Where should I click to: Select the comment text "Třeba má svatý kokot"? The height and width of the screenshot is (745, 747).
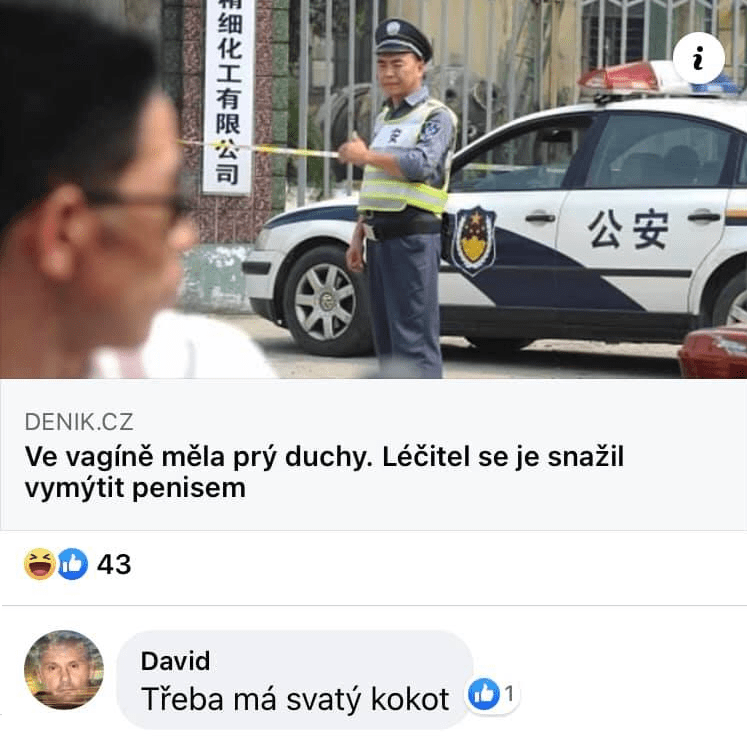coord(295,699)
